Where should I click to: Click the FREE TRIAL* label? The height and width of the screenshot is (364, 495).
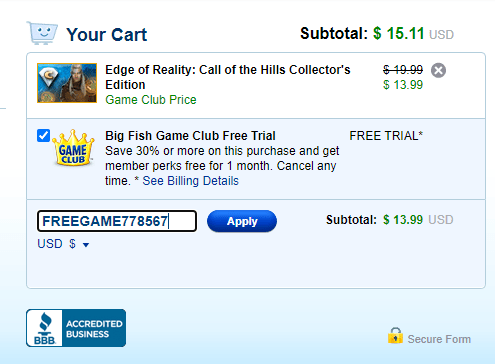[x=386, y=136]
